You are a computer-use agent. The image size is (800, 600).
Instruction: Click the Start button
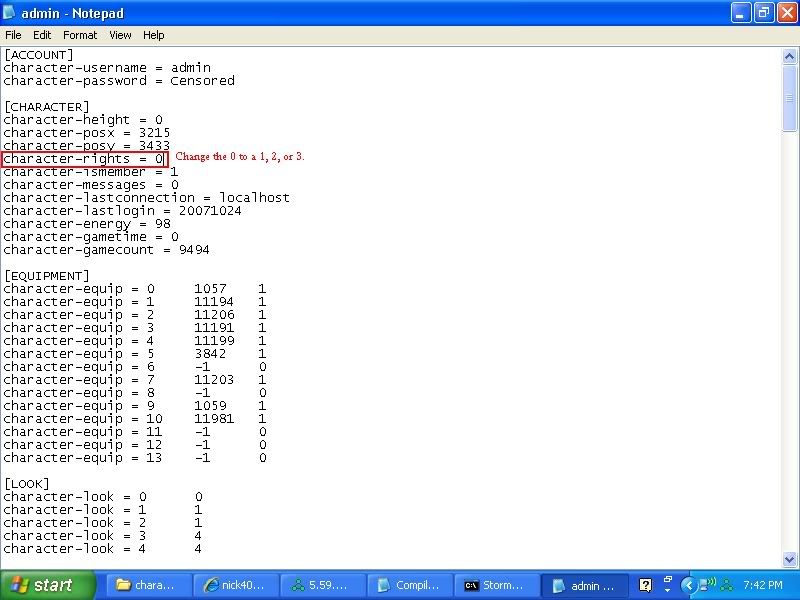pyautogui.click(x=47, y=585)
